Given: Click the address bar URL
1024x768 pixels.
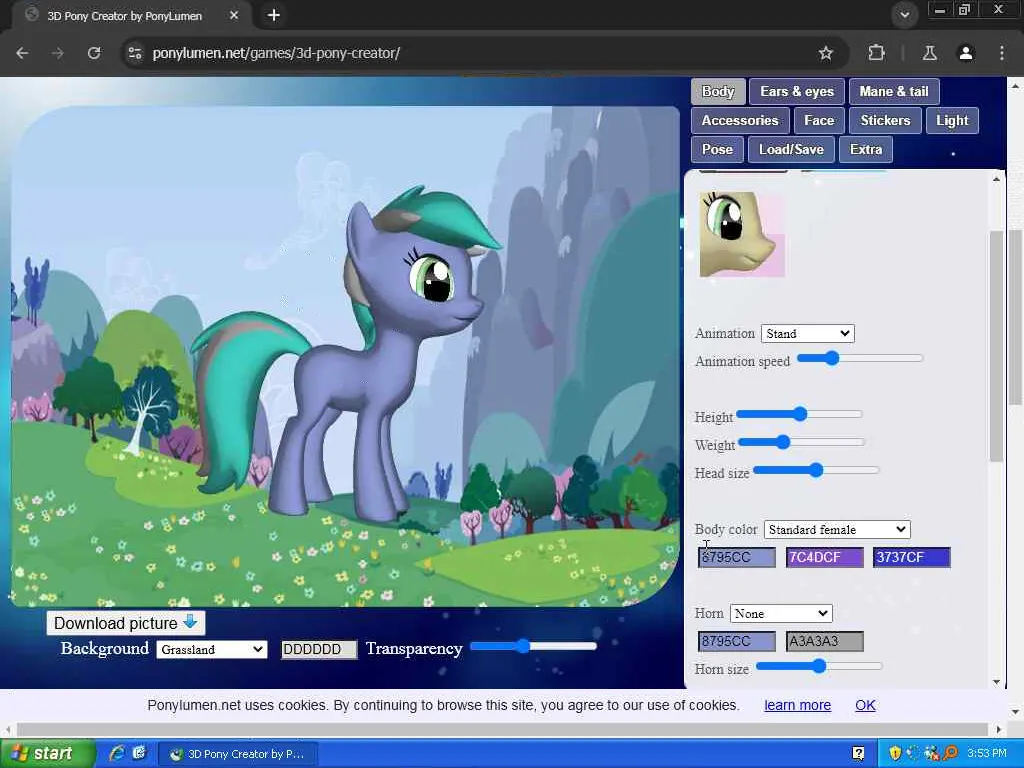Looking at the screenshot, I should pyautogui.click(x=276, y=53).
